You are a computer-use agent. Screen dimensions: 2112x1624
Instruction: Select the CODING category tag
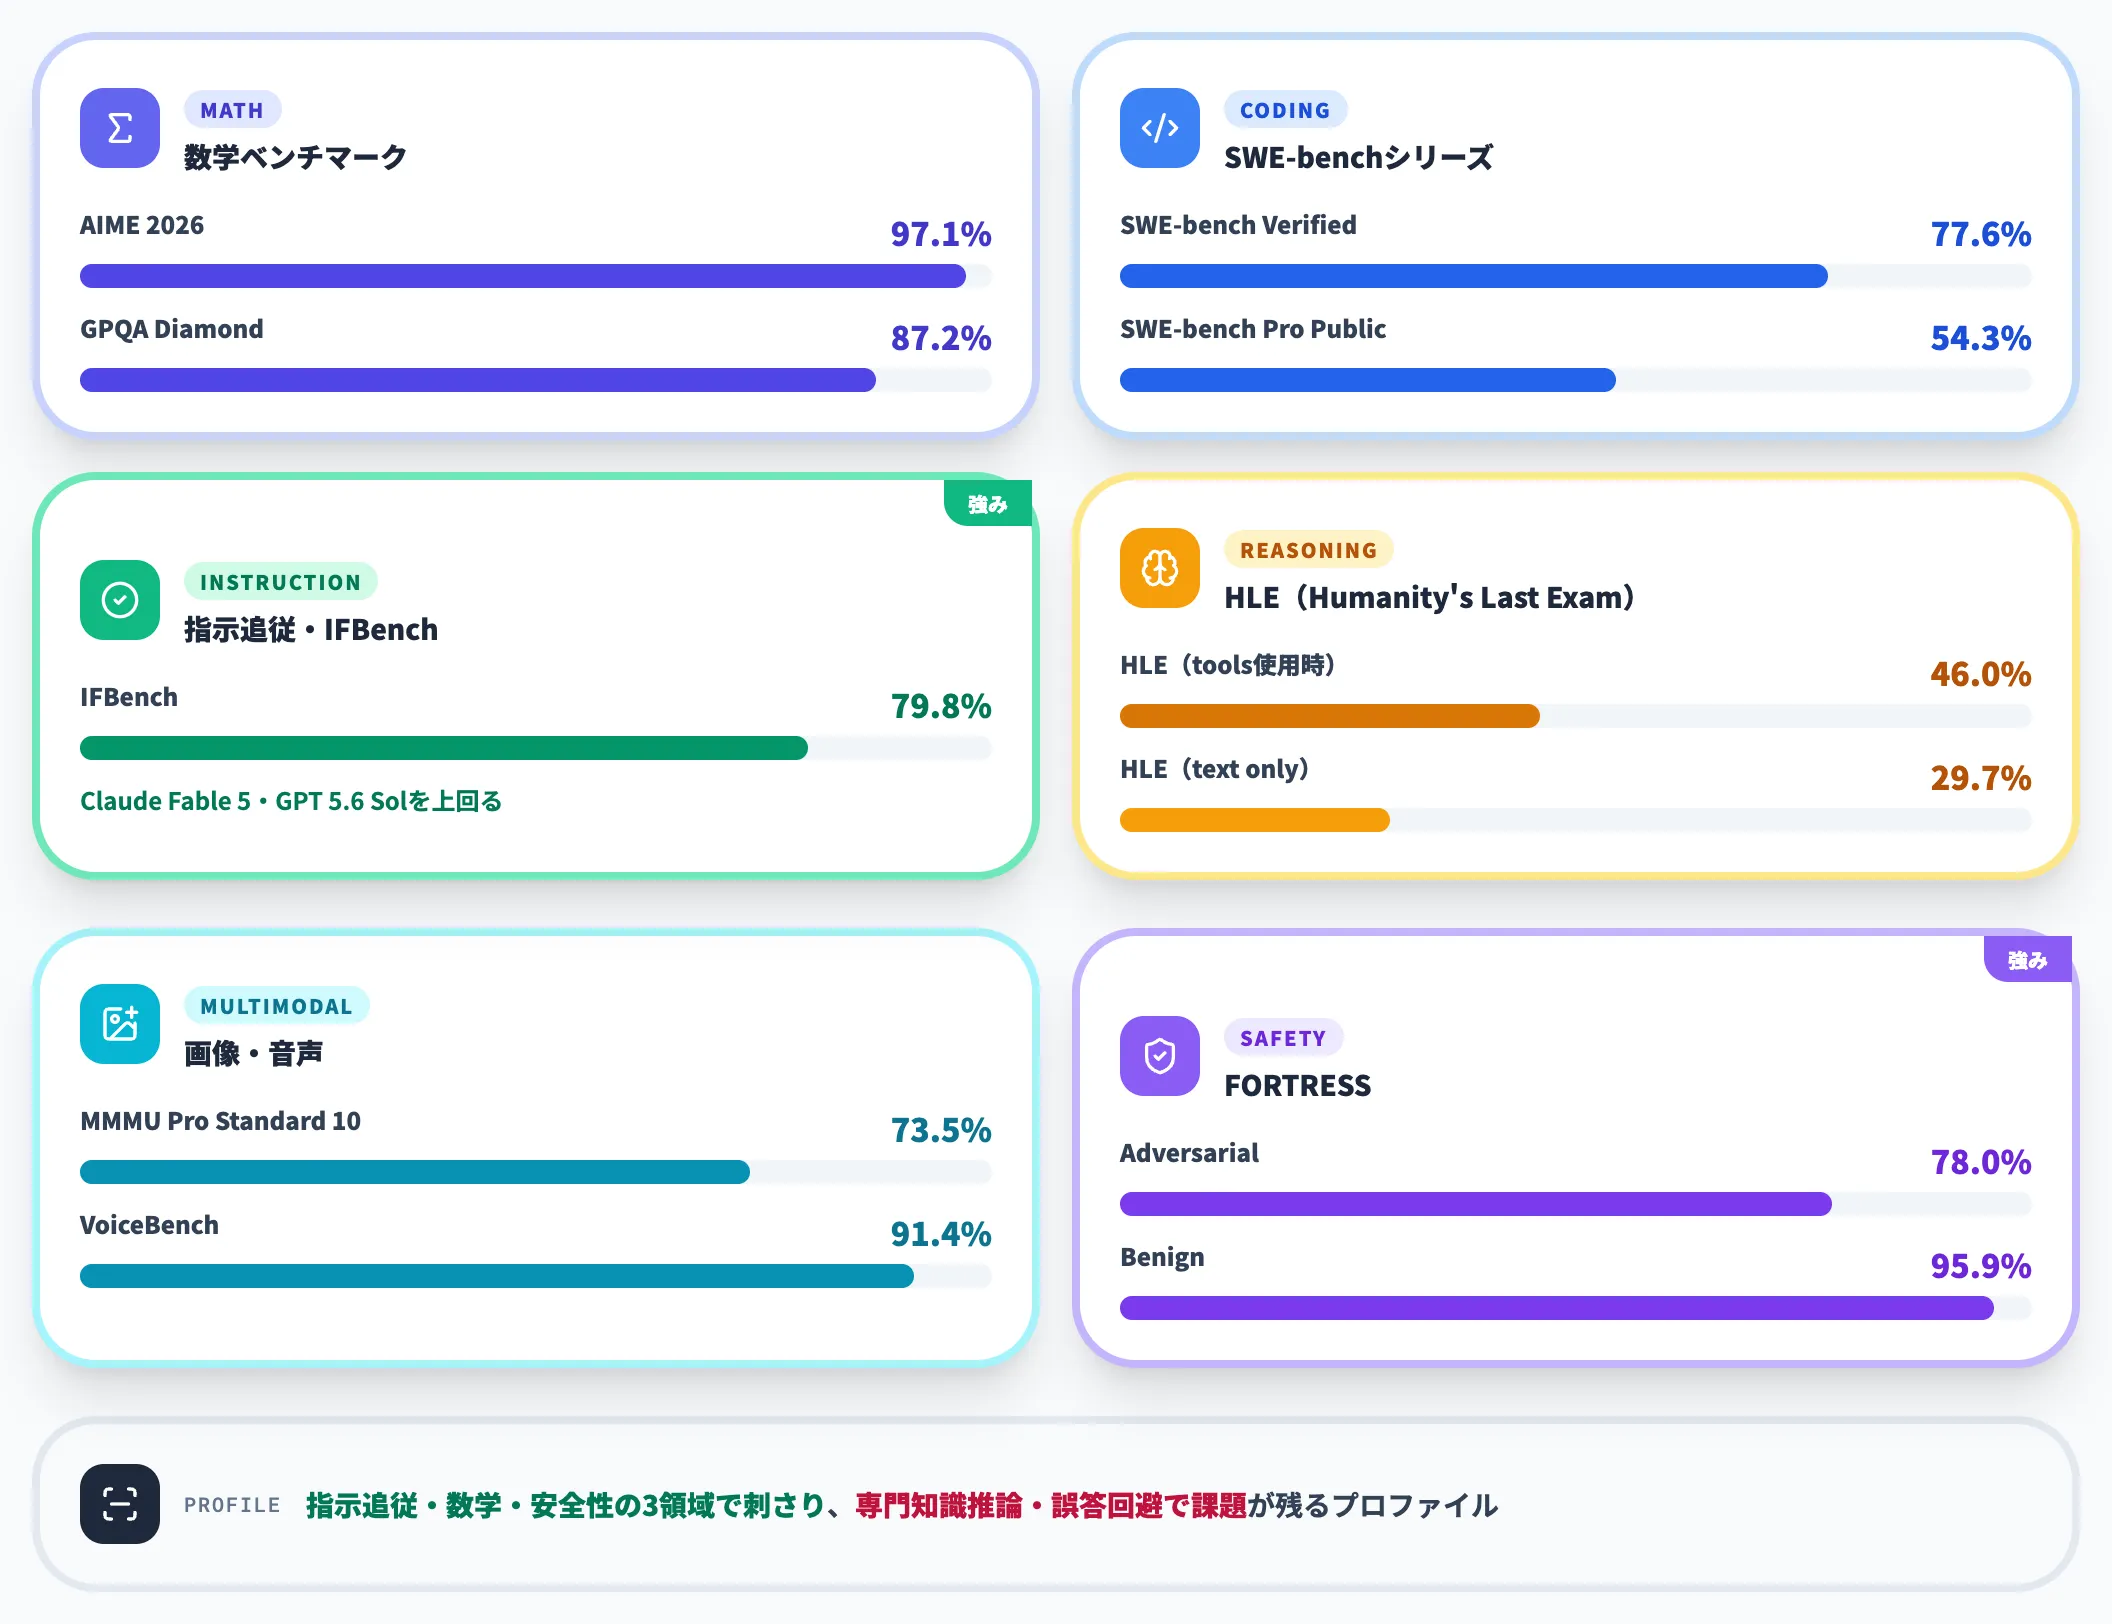pos(1285,110)
